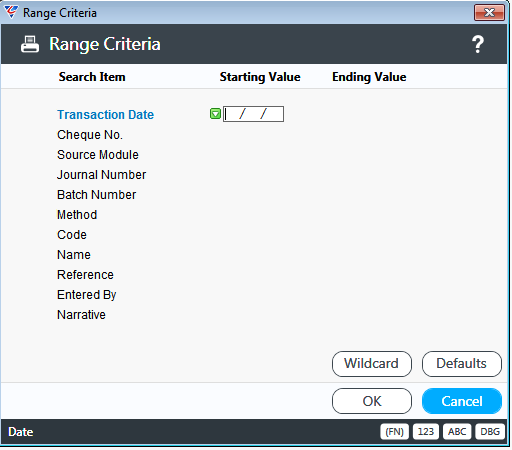Select the Cheque No. search item
The width and height of the screenshot is (512, 450).
tap(90, 135)
